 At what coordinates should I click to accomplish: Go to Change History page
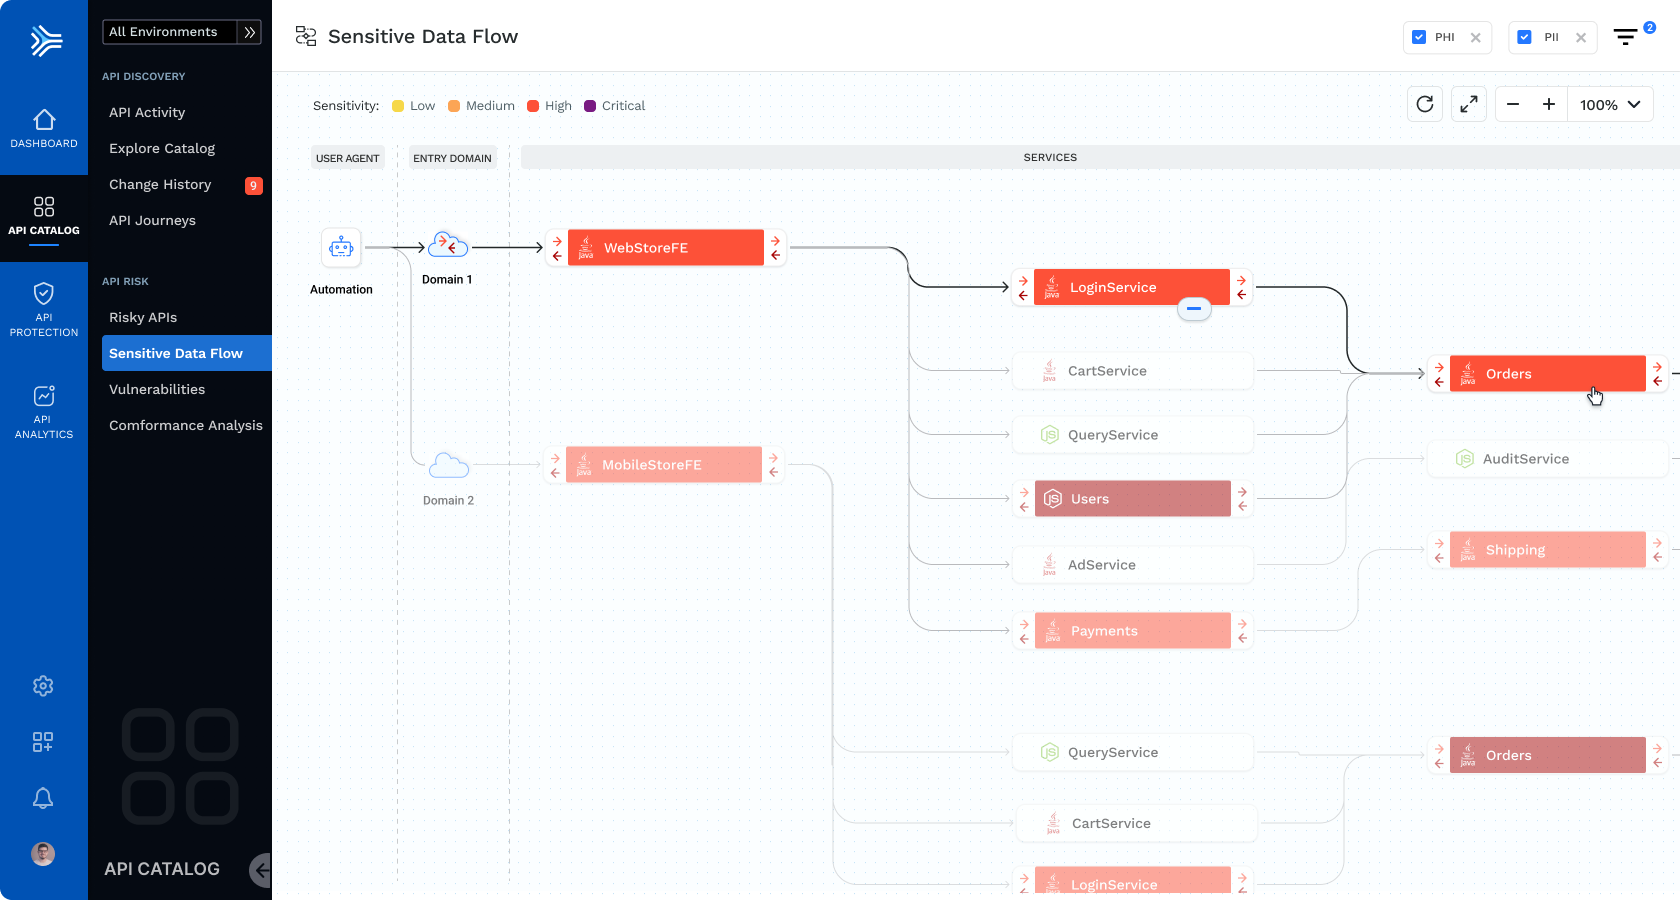click(x=160, y=184)
